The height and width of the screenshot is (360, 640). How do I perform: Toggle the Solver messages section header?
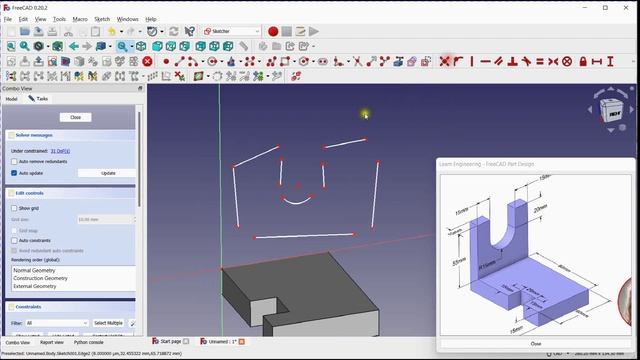coord(70,135)
